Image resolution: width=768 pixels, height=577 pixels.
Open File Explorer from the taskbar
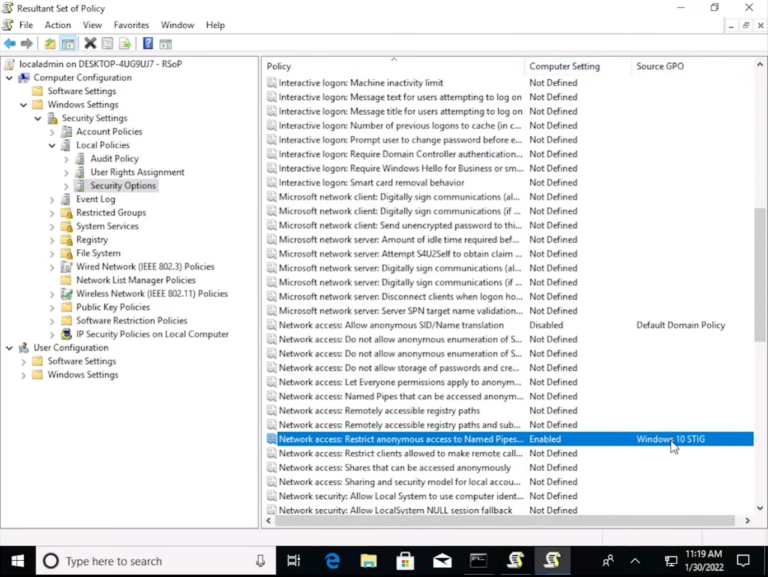(x=368, y=560)
